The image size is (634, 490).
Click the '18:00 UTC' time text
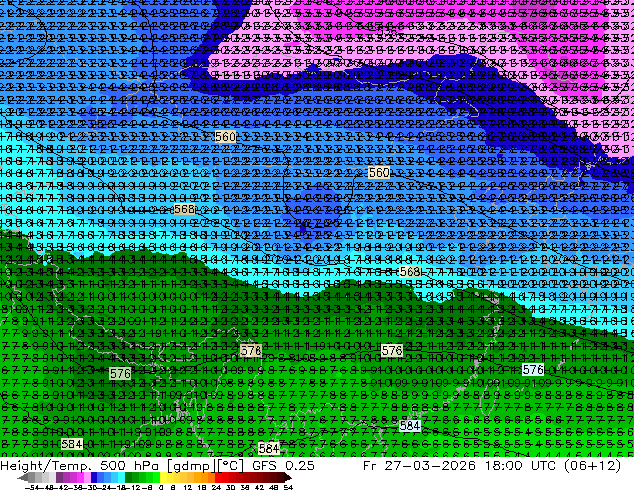click(522, 466)
